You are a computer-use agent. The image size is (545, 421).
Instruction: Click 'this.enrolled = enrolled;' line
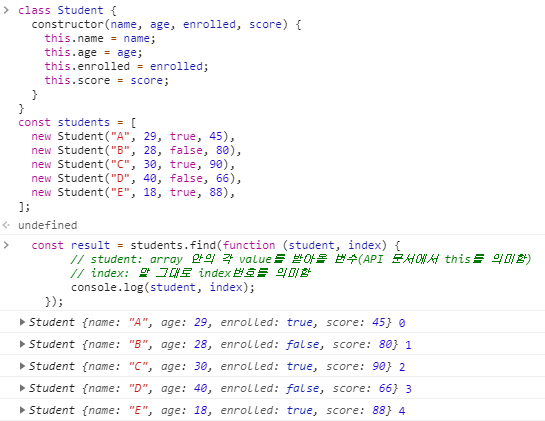[127, 66]
